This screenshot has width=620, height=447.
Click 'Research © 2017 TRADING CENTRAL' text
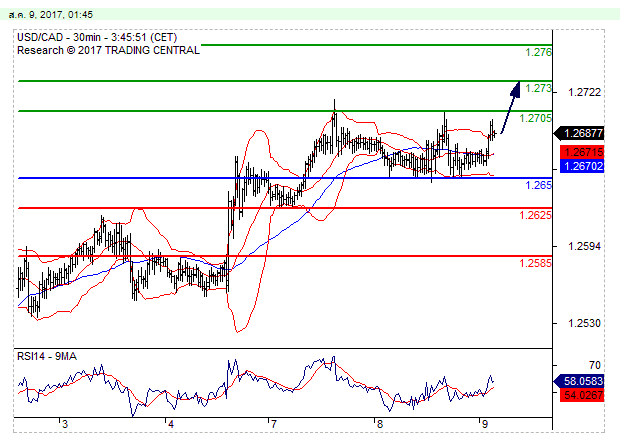[108, 50]
